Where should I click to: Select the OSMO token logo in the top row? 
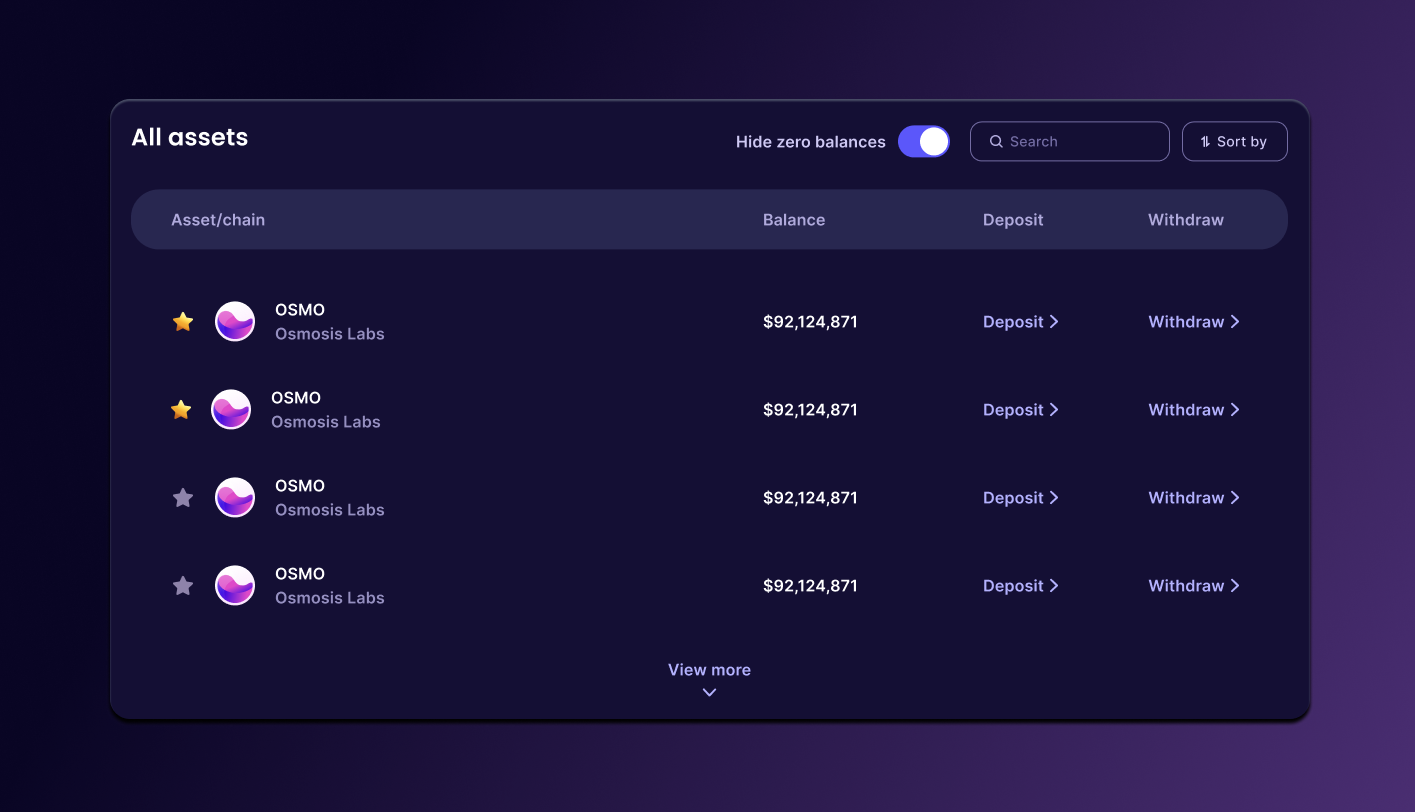click(x=234, y=321)
